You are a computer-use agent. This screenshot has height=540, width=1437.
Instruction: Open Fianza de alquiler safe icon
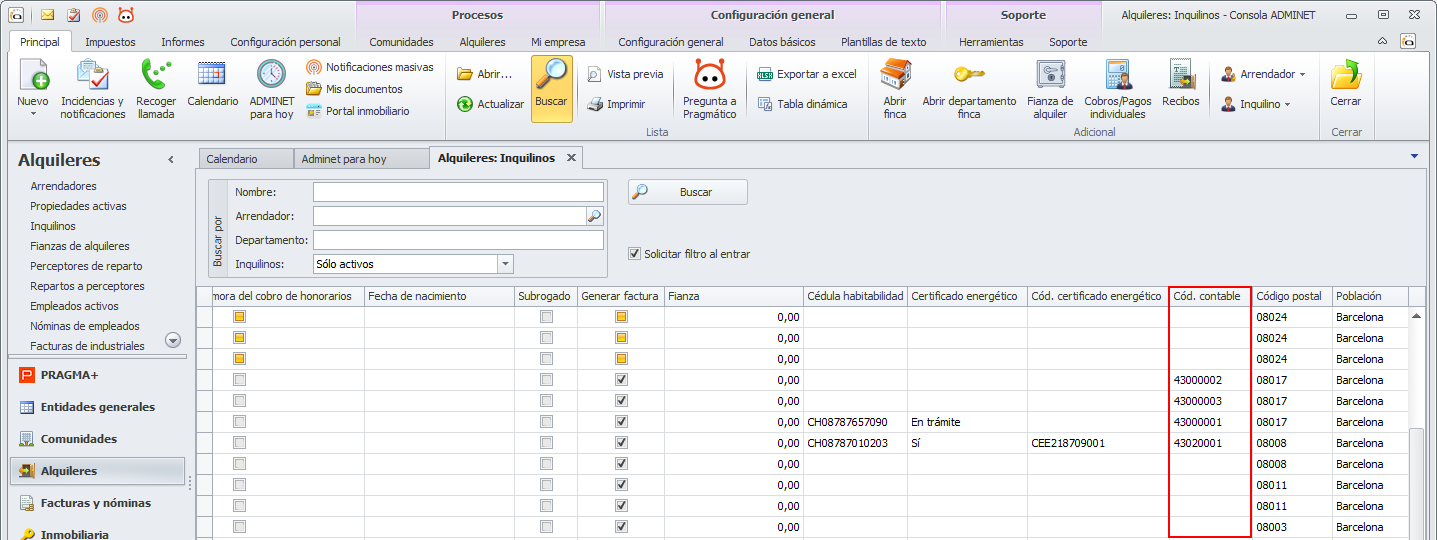tap(1050, 76)
